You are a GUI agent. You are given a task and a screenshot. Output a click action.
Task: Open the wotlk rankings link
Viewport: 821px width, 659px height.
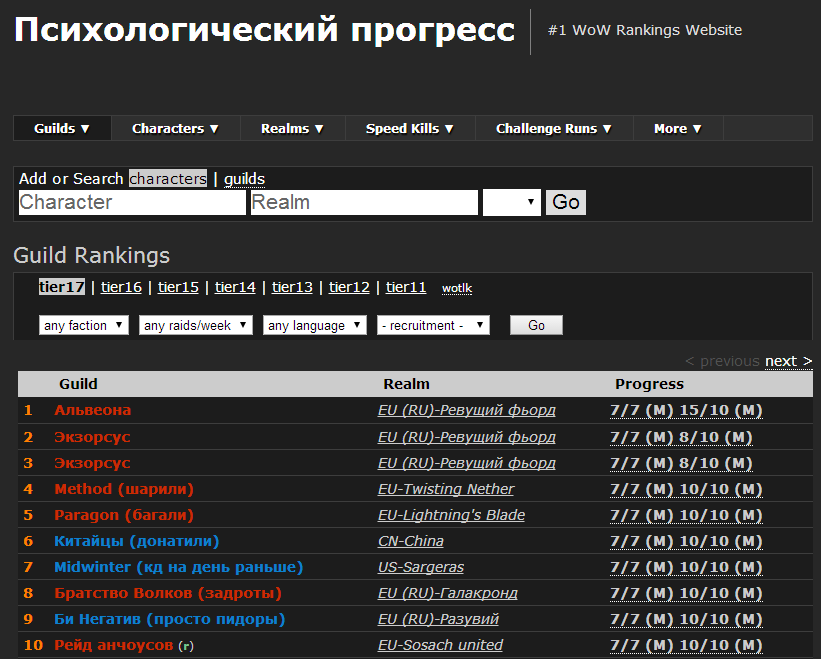click(x=457, y=288)
